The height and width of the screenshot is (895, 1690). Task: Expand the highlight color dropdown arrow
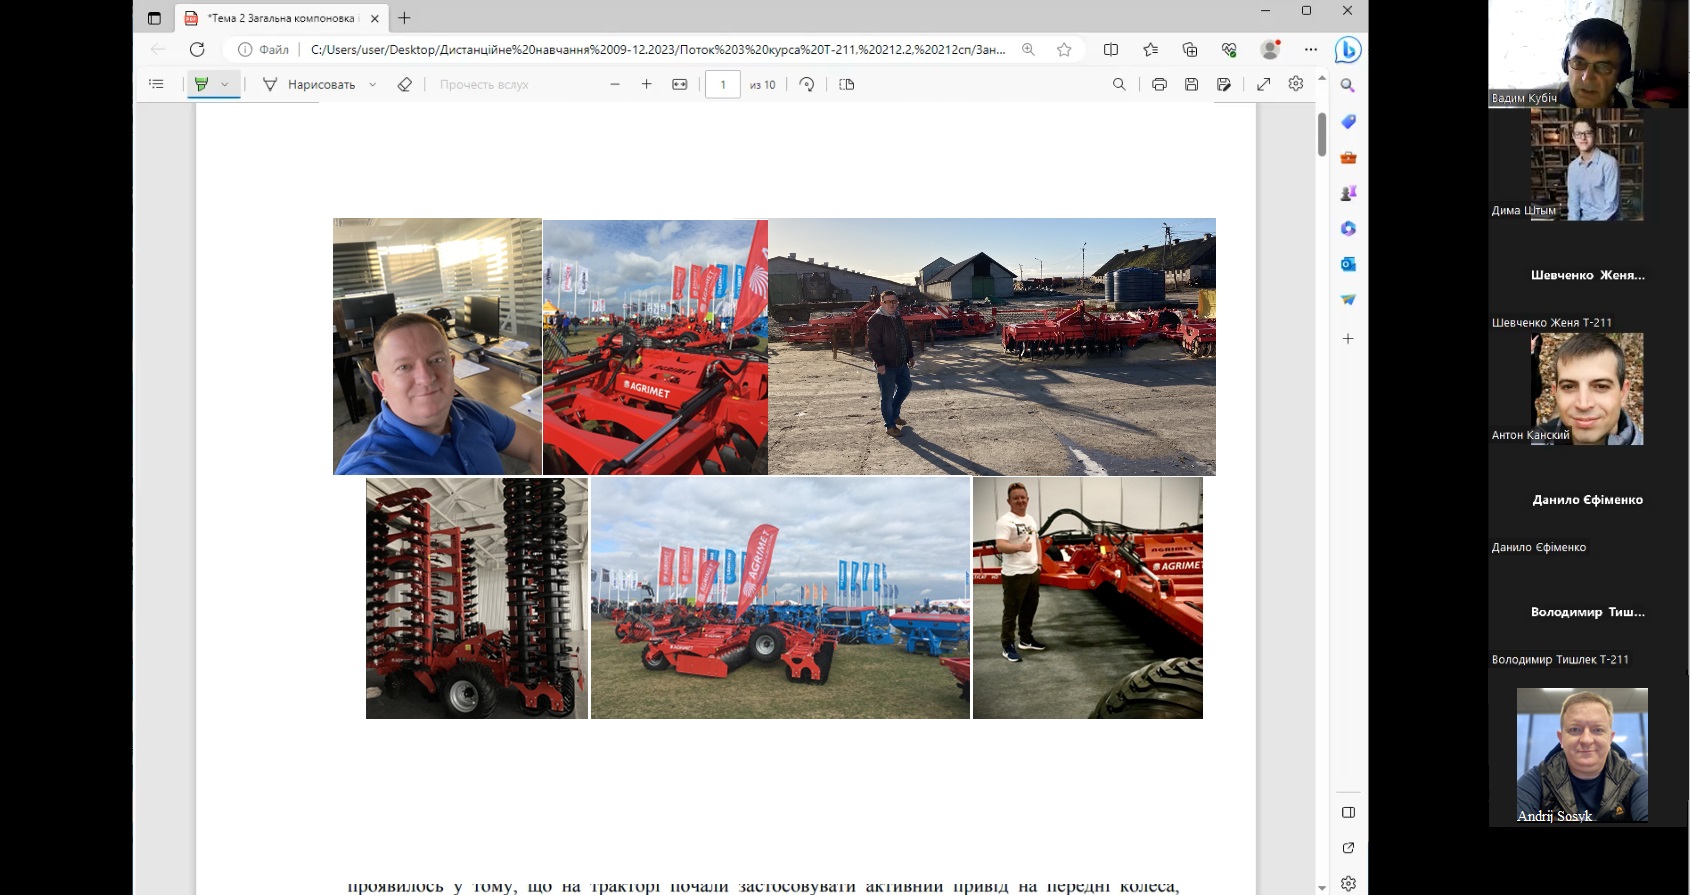click(225, 85)
